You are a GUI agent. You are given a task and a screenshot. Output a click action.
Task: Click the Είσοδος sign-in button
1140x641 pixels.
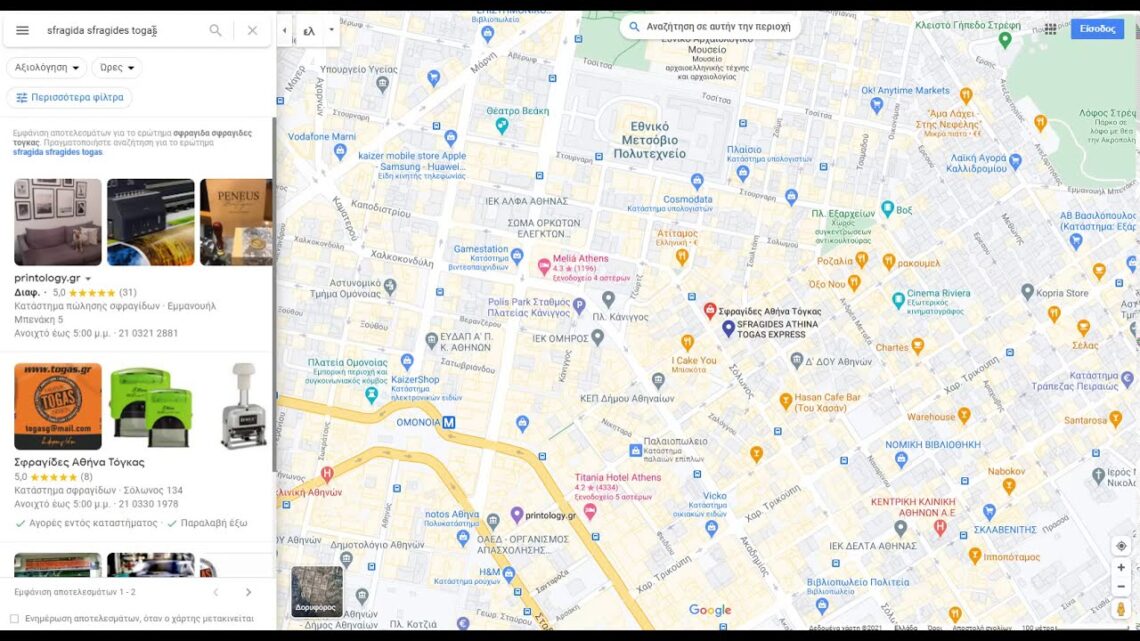1097,29
